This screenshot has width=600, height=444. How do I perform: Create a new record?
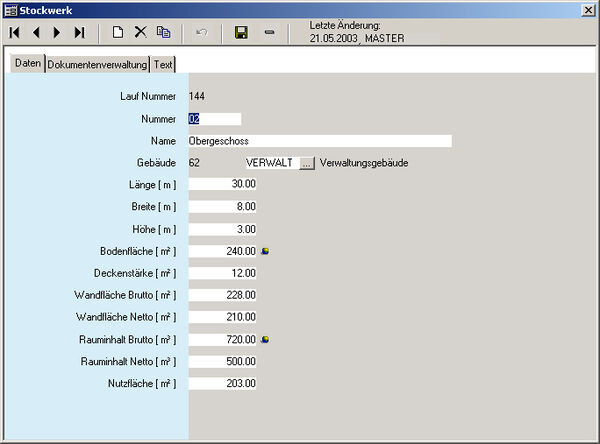[x=118, y=33]
